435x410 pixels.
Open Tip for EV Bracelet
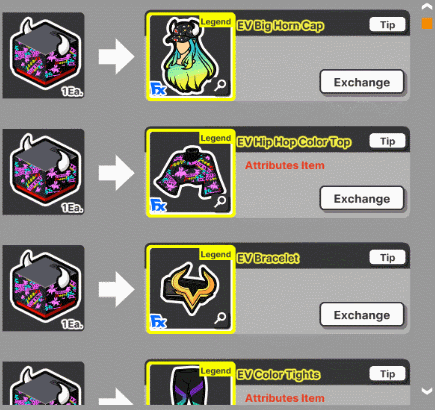click(x=388, y=257)
